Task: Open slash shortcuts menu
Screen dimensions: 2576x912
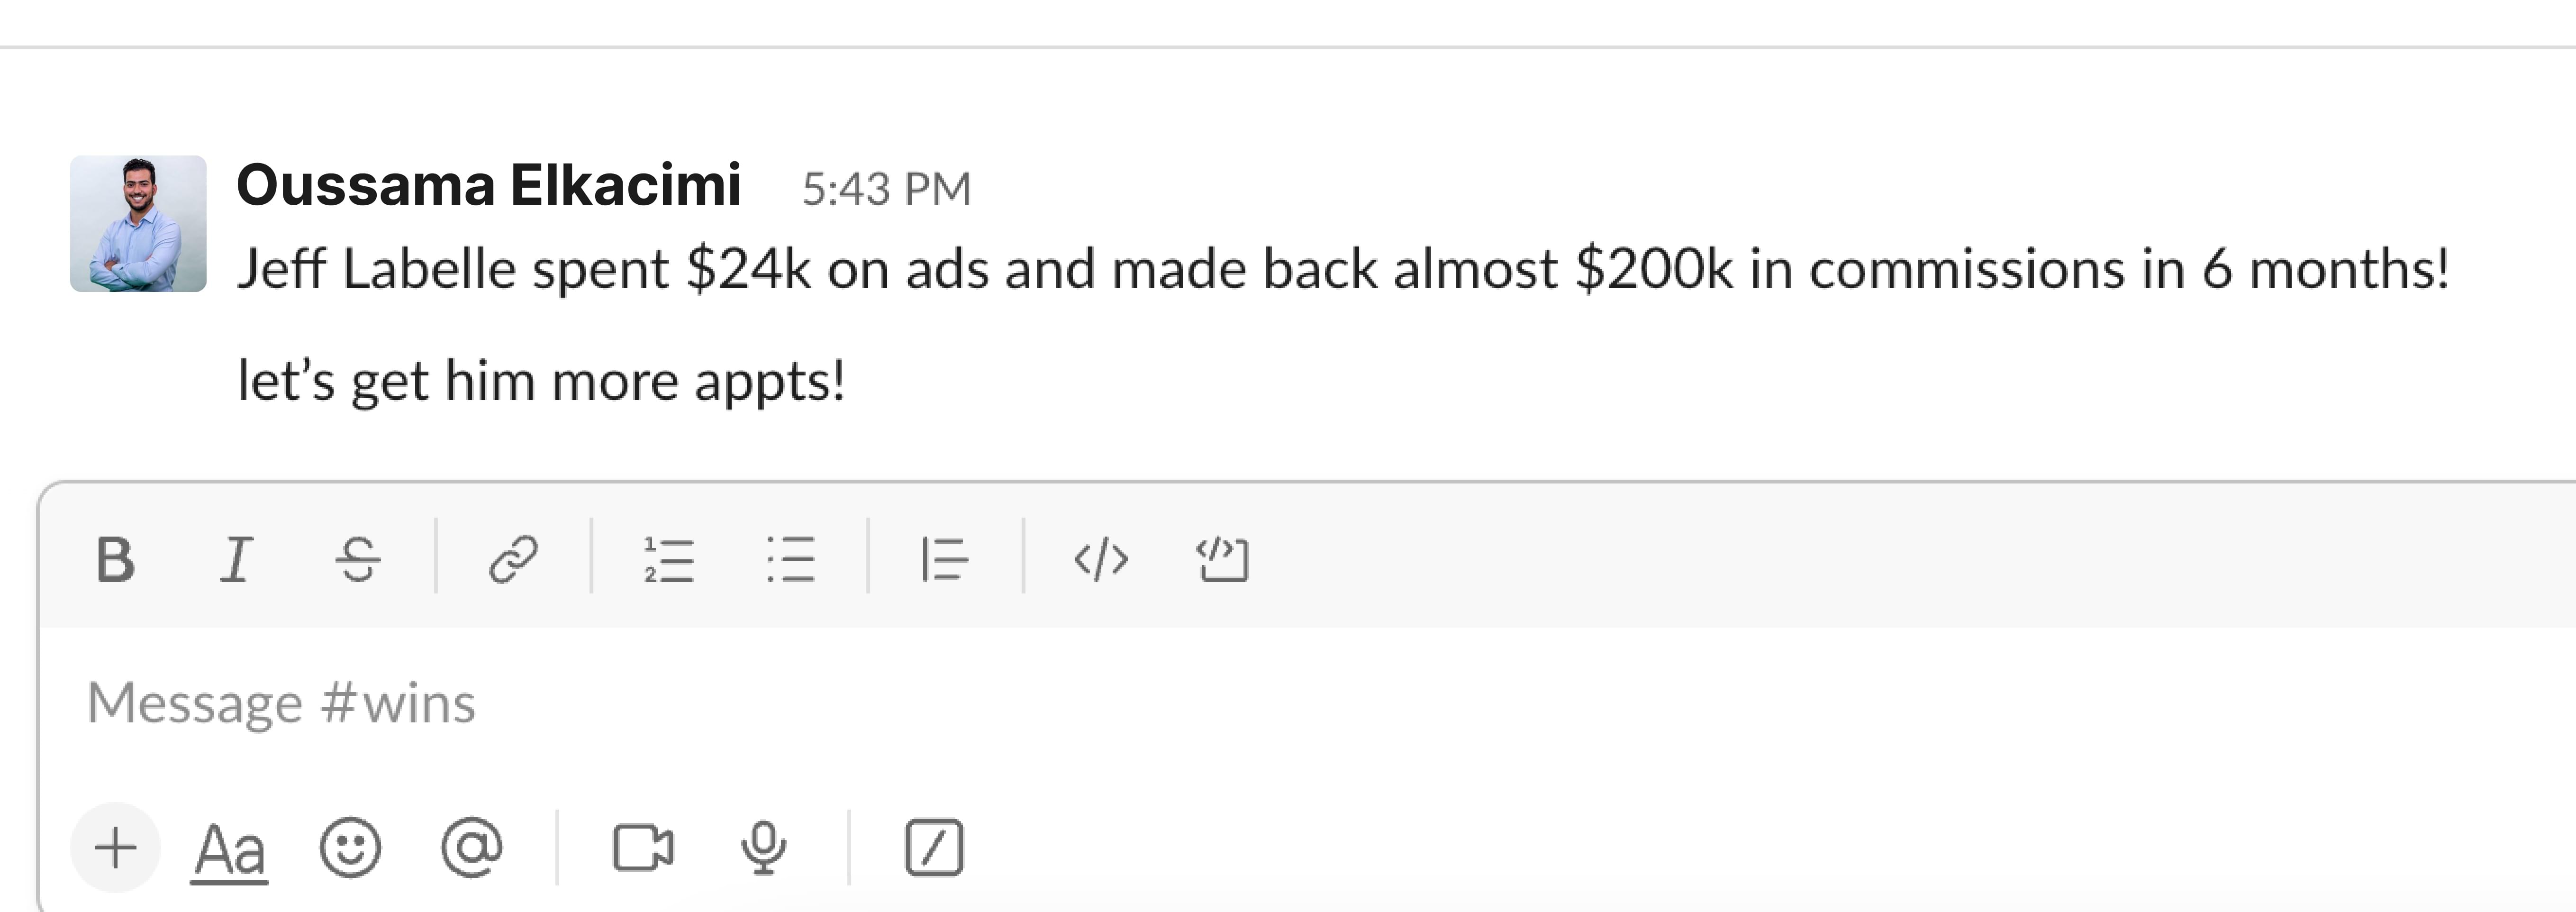Action: [x=934, y=848]
